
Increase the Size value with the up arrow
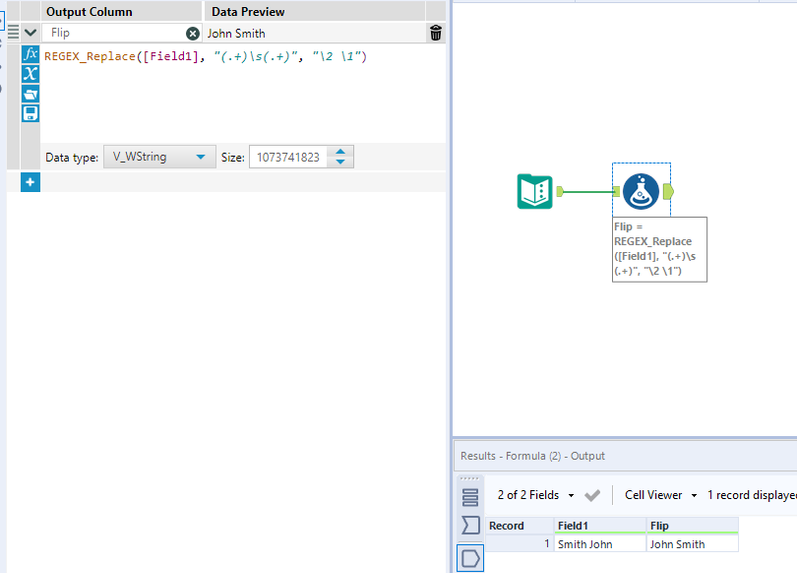341,152
